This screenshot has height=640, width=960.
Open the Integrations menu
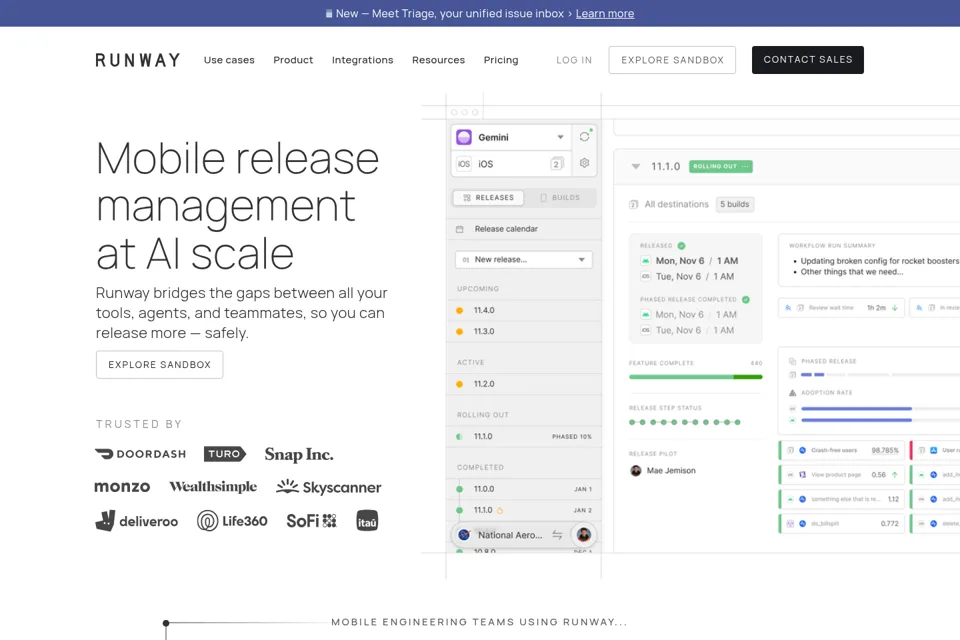tap(362, 60)
